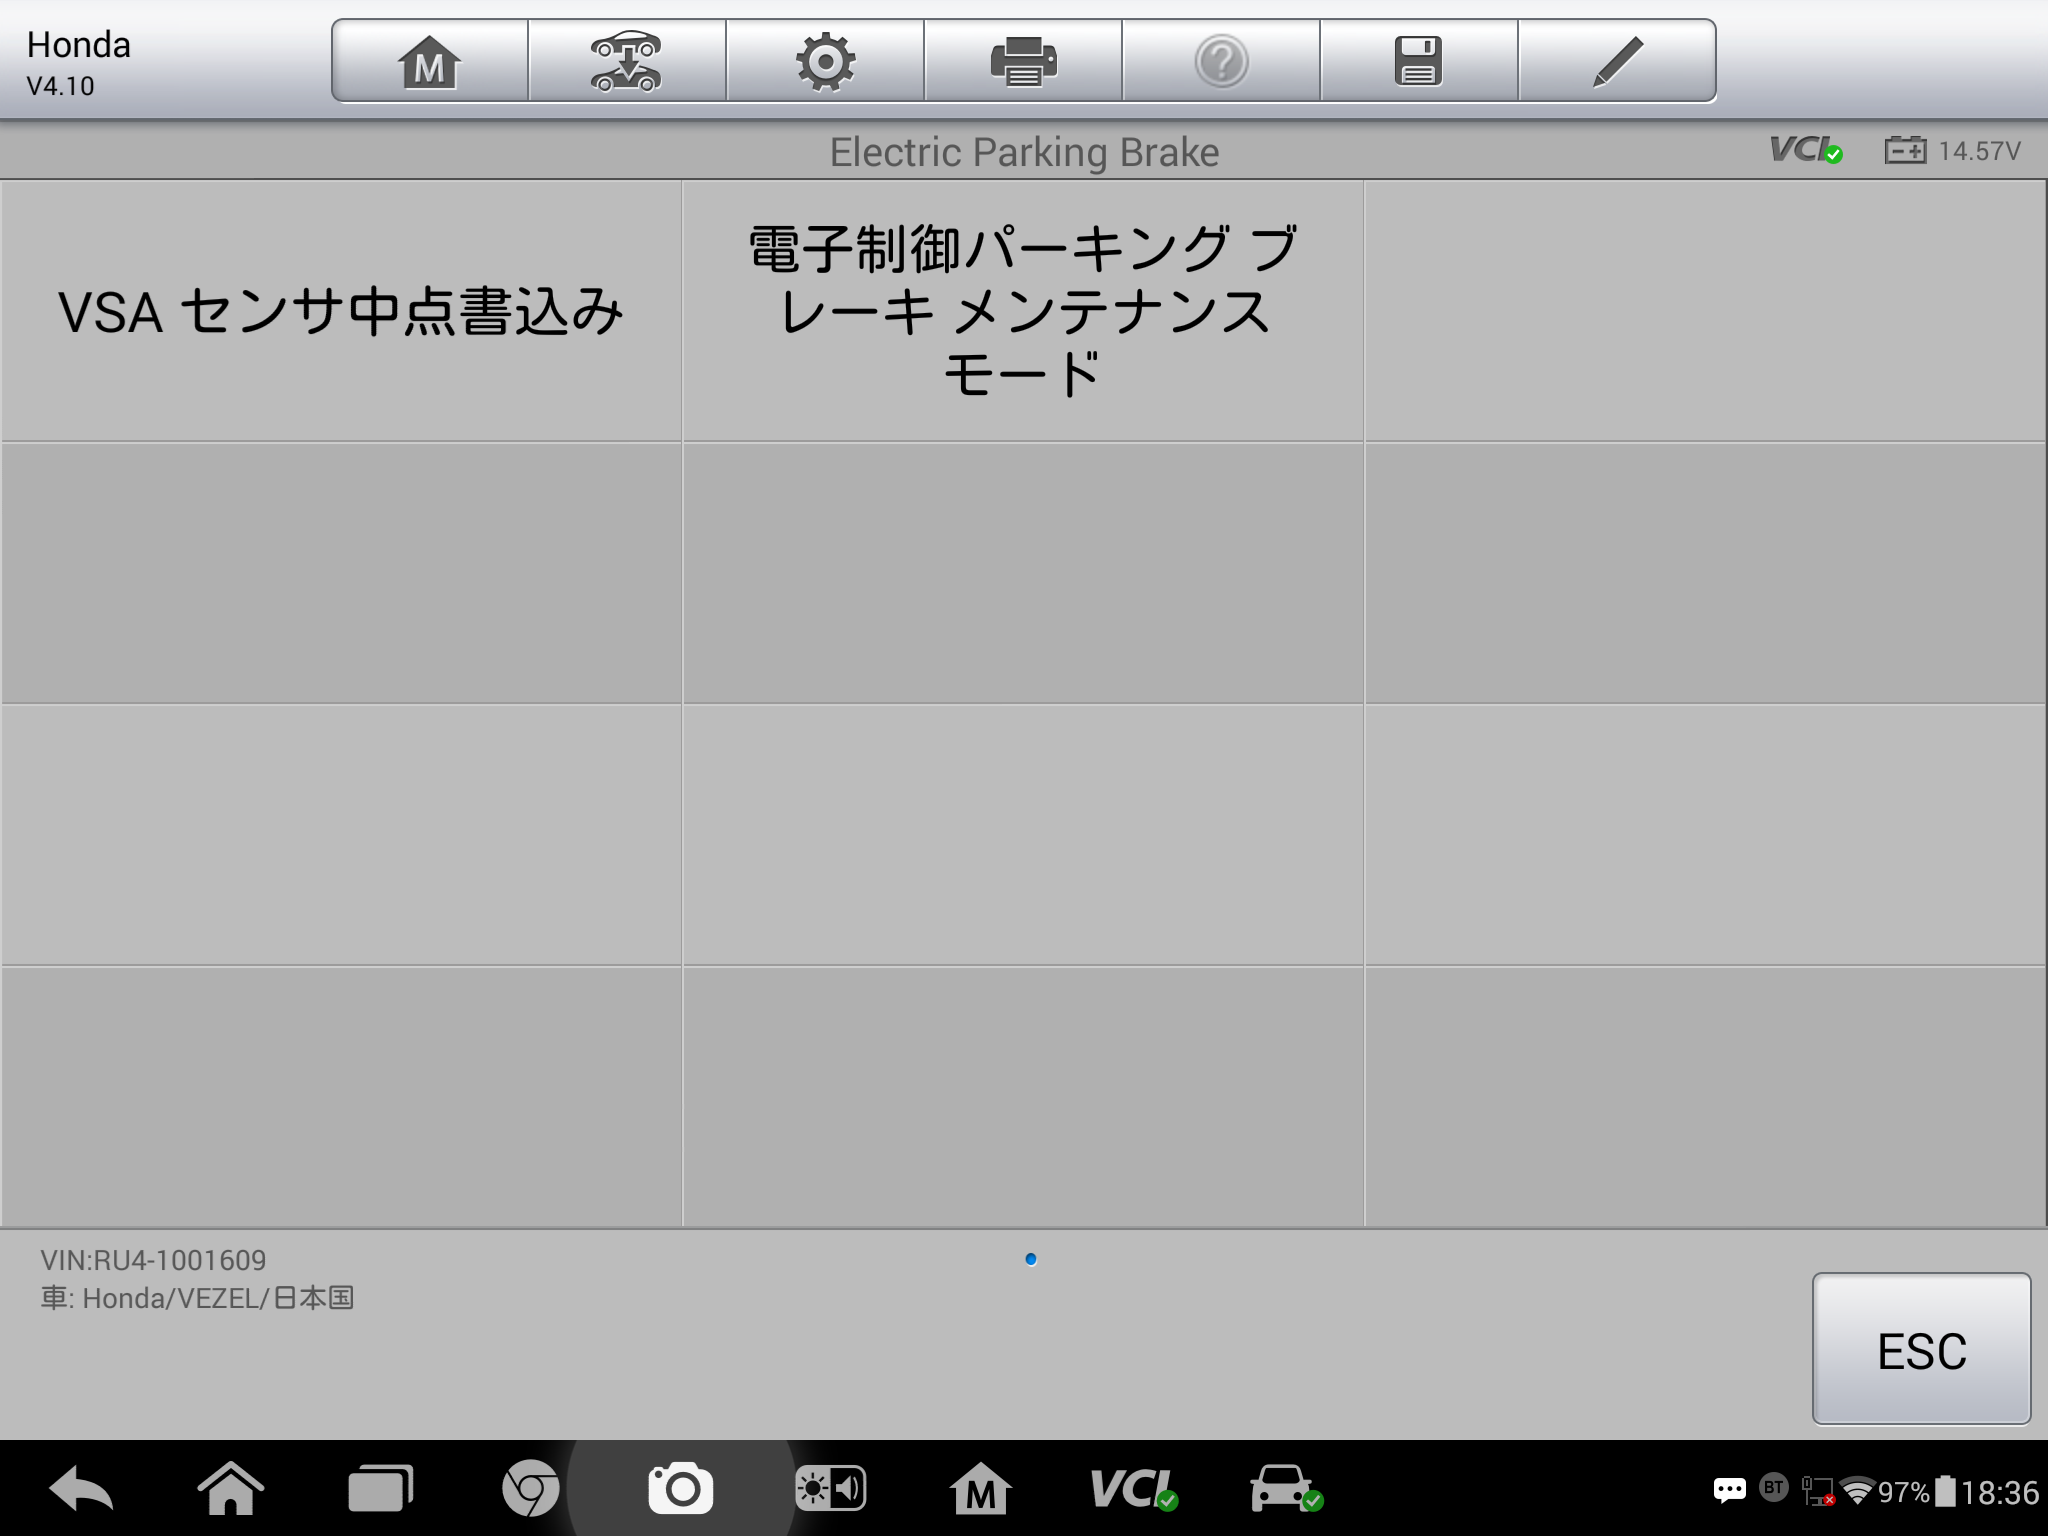Take screenshot with camera icon
The image size is (2048, 1536).
(681, 1489)
